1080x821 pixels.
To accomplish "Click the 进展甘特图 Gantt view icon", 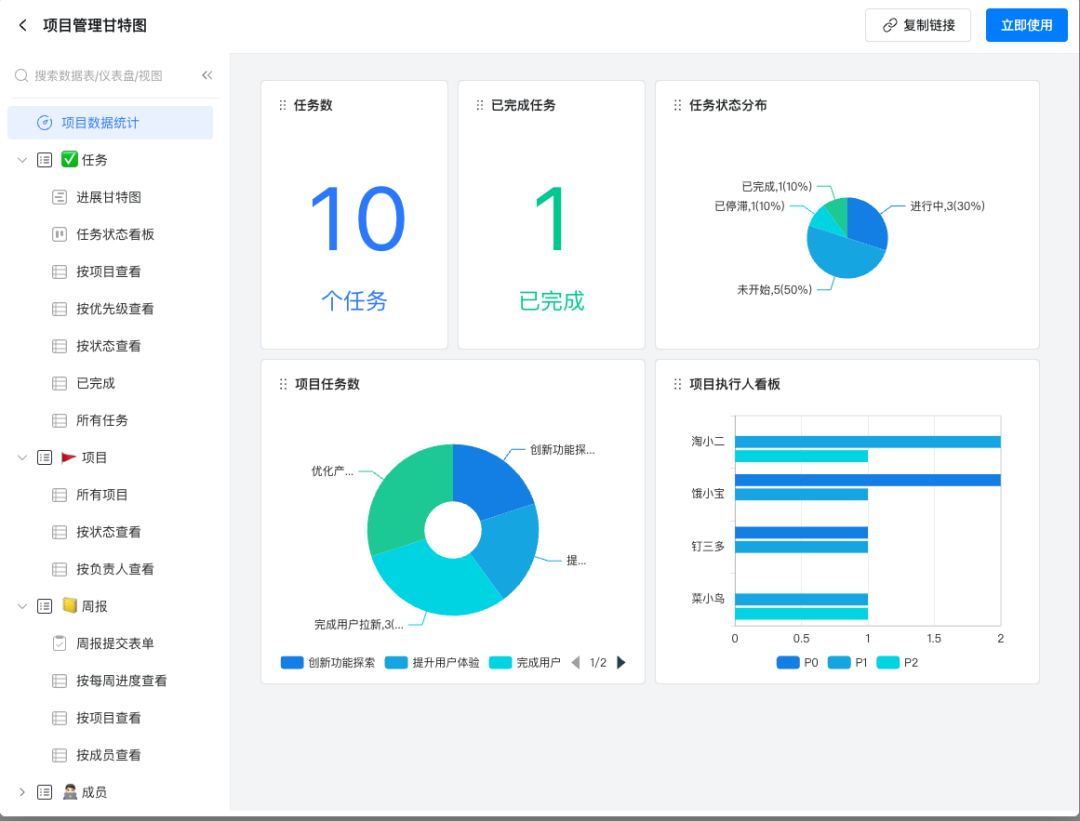I will pos(59,197).
